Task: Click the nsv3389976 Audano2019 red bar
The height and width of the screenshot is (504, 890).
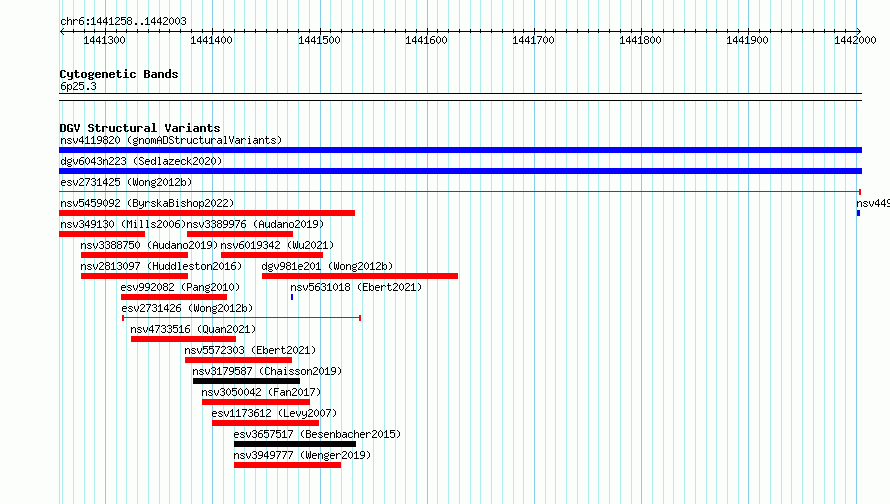Action: point(240,234)
